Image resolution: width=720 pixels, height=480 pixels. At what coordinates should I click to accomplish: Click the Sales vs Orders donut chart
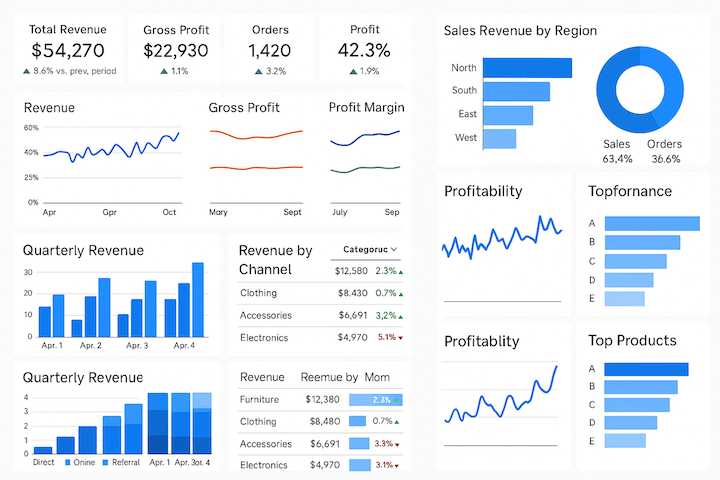coord(640,90)
